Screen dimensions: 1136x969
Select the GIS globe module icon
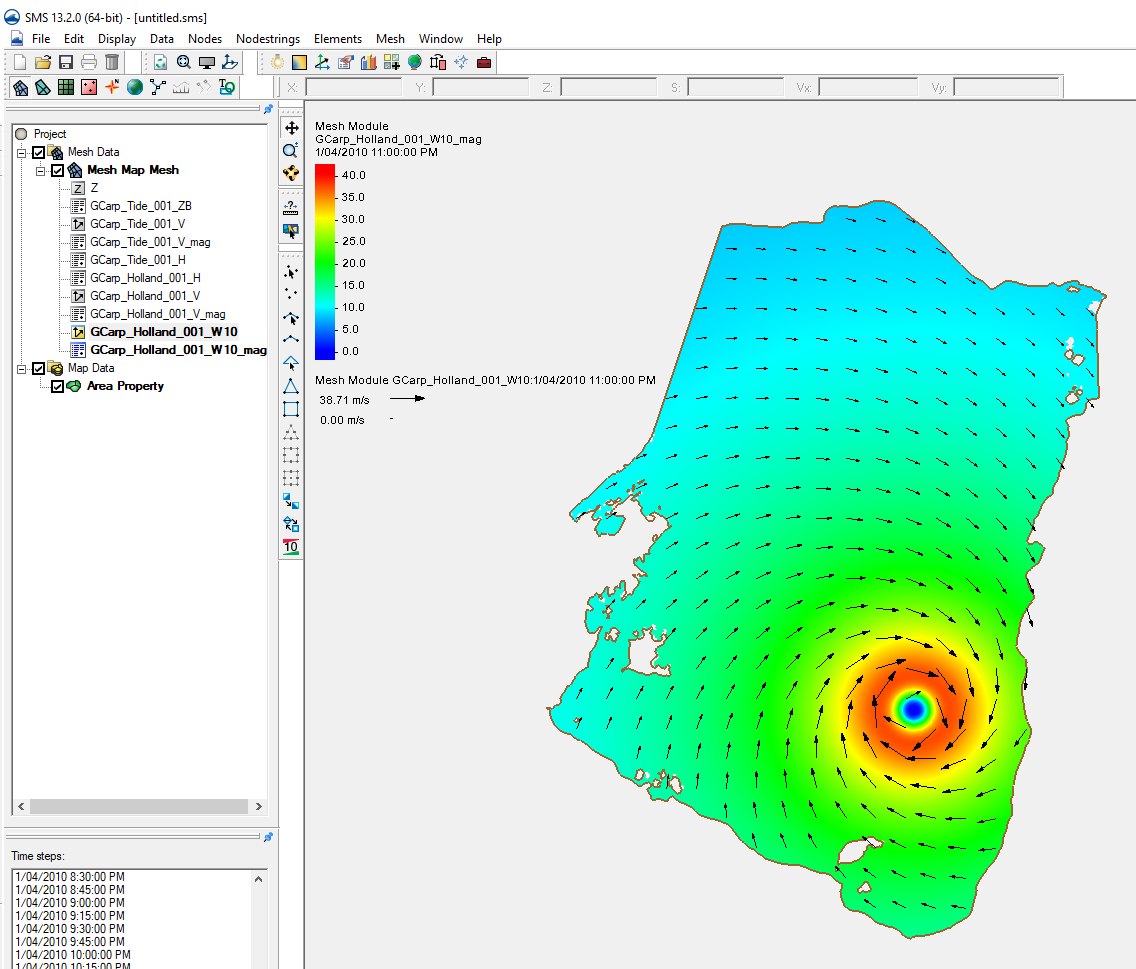pos(134,87)
